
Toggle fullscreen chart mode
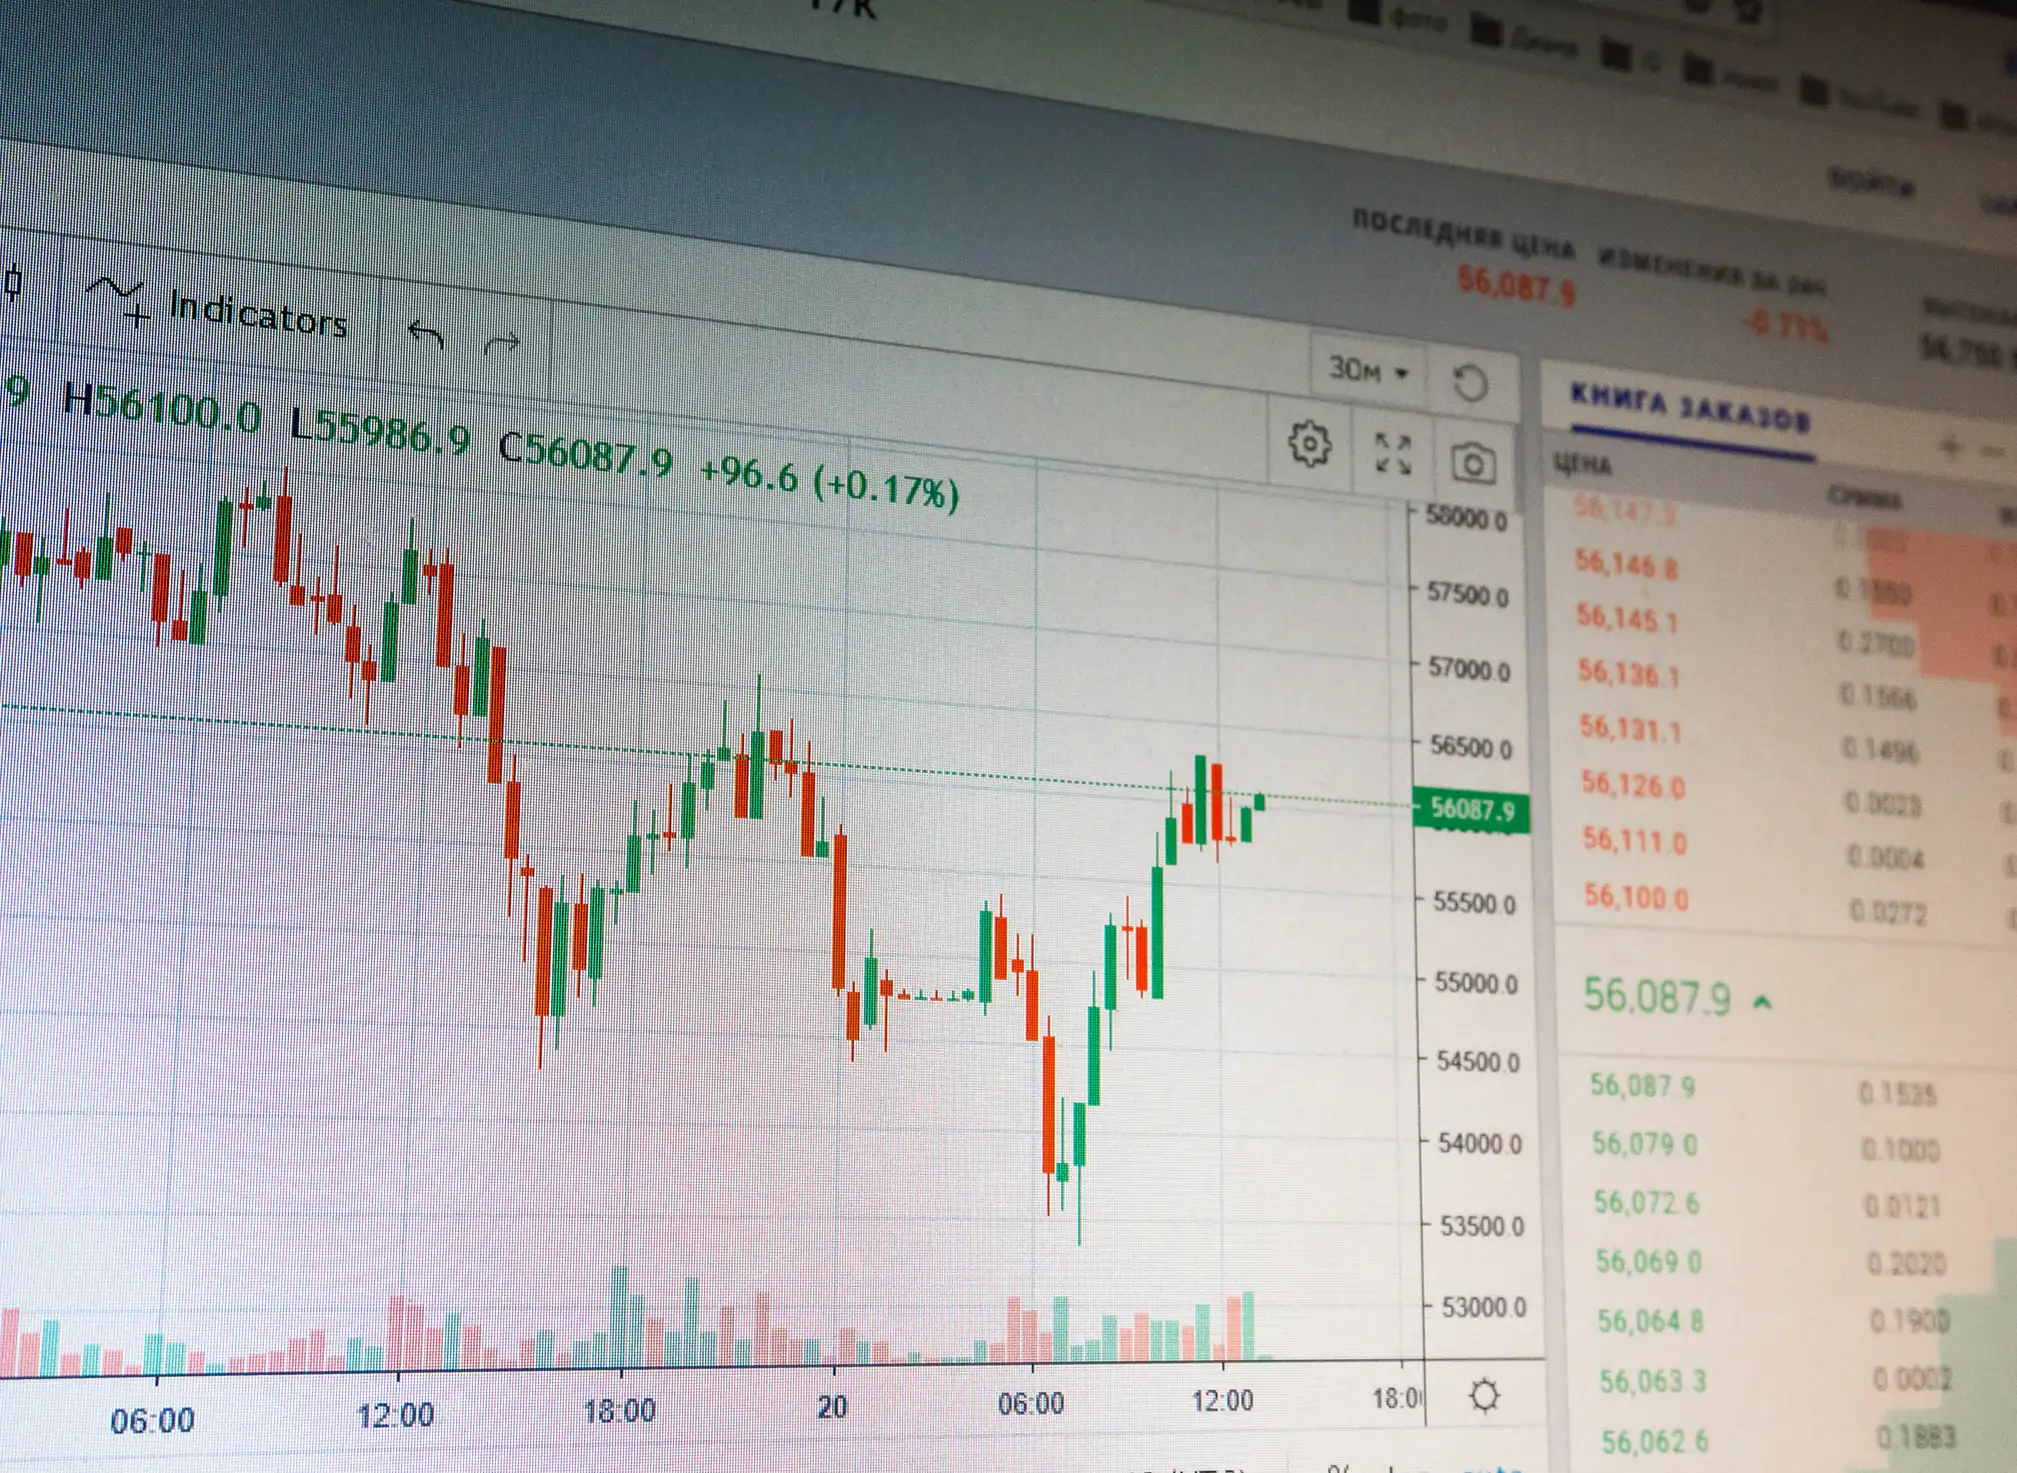point(1392,453)
